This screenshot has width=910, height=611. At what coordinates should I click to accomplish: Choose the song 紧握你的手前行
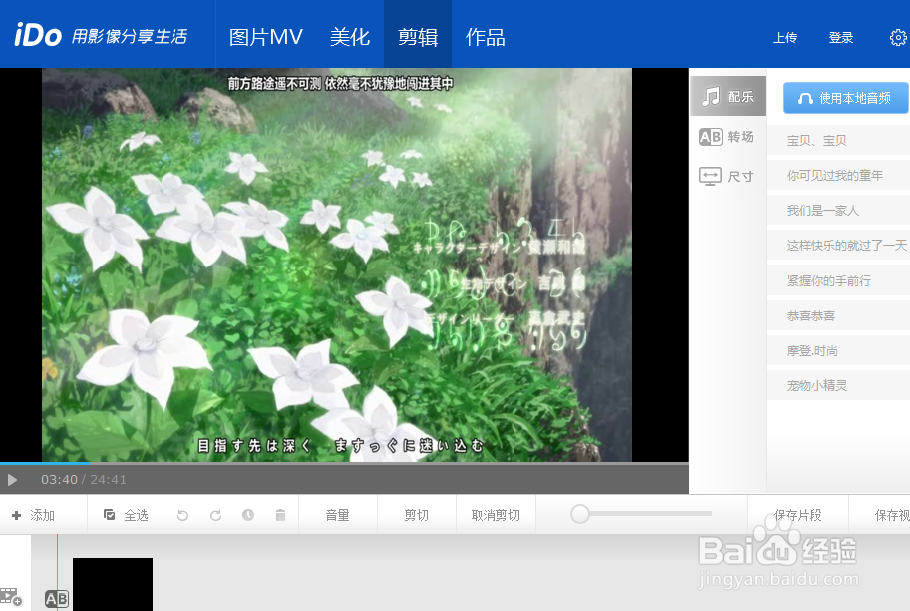[x=838, y=281]
